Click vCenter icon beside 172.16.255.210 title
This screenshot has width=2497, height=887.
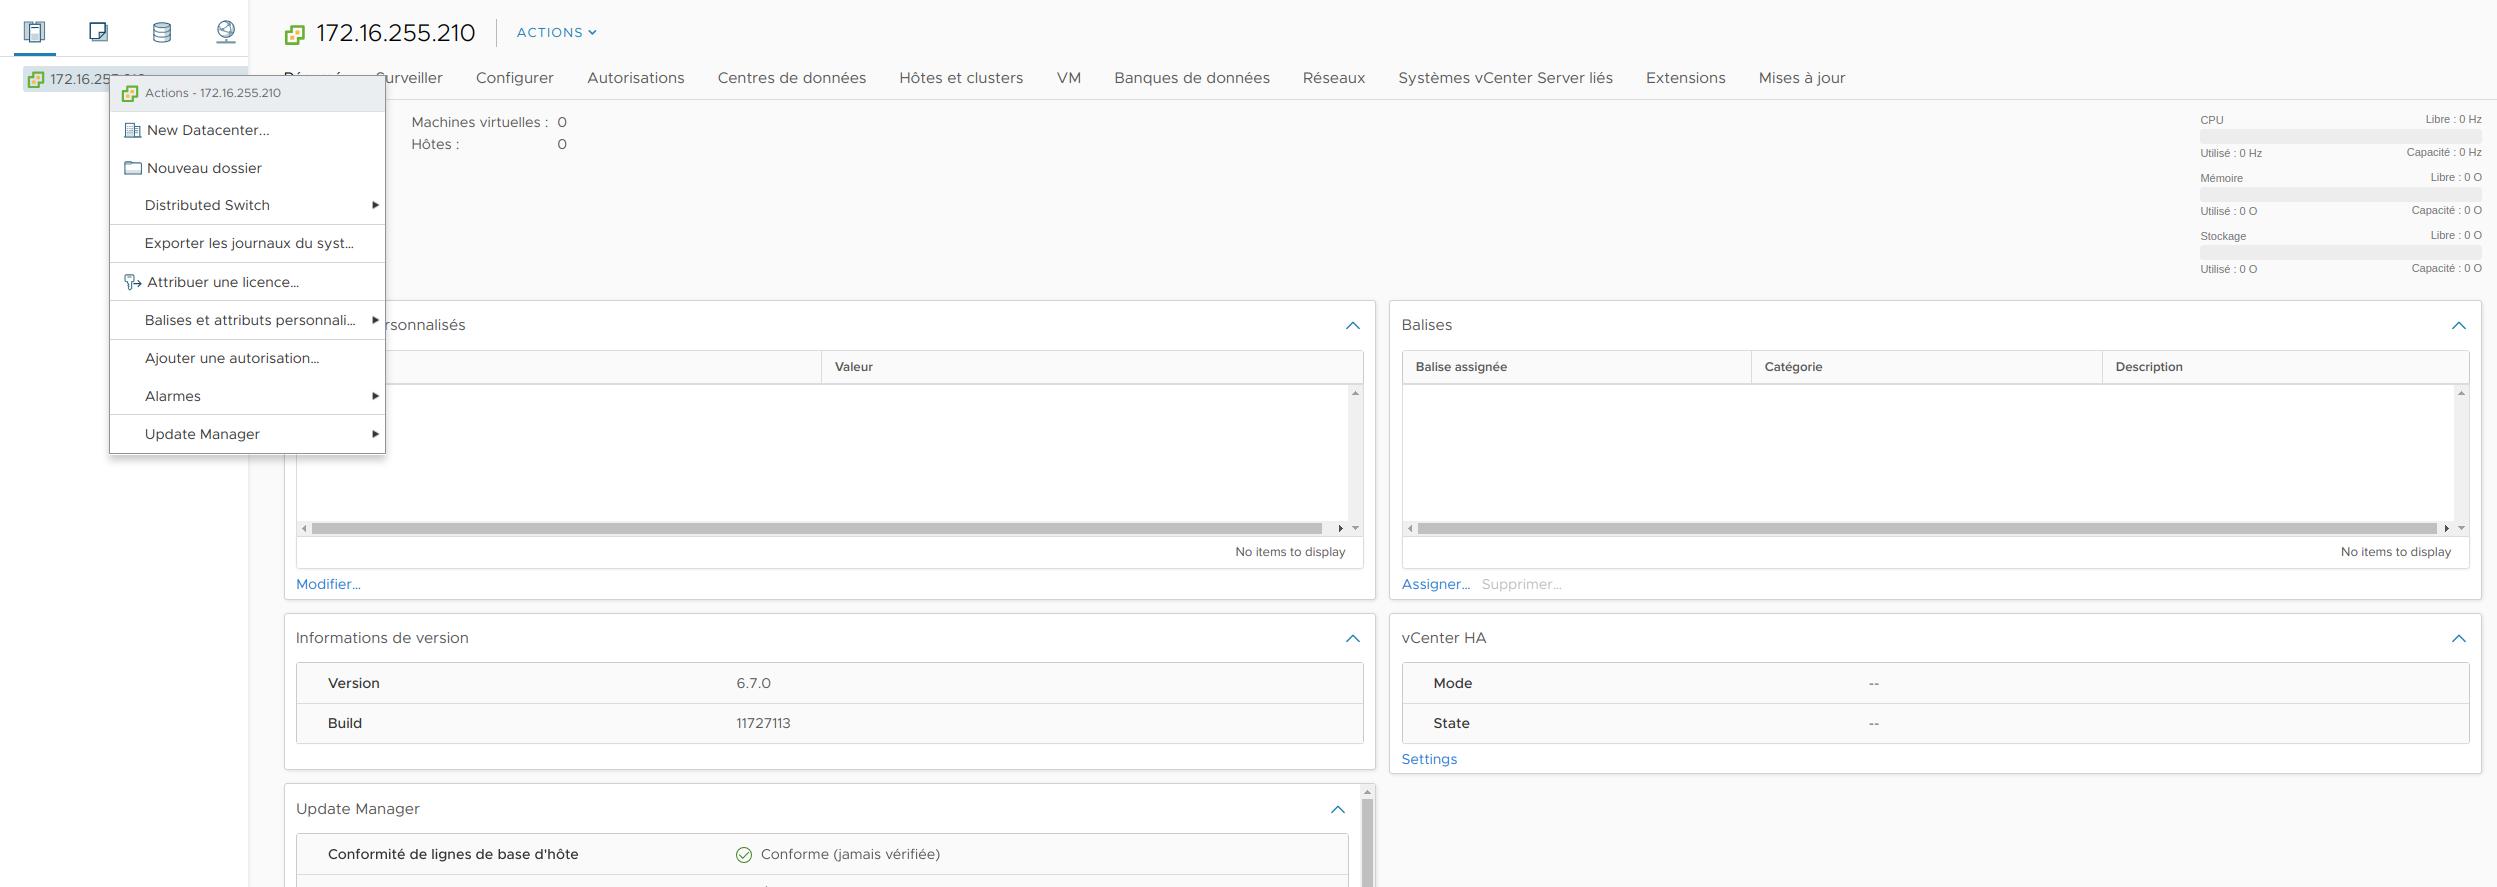294,35
